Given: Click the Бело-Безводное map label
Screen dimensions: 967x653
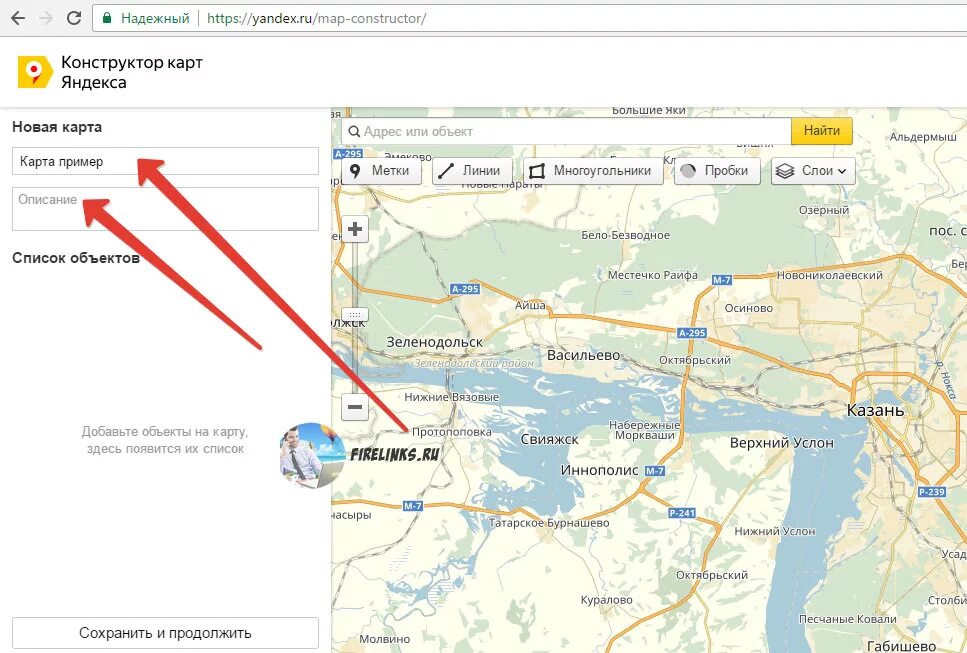Looking at the screenshot, I should click(625, 235).
